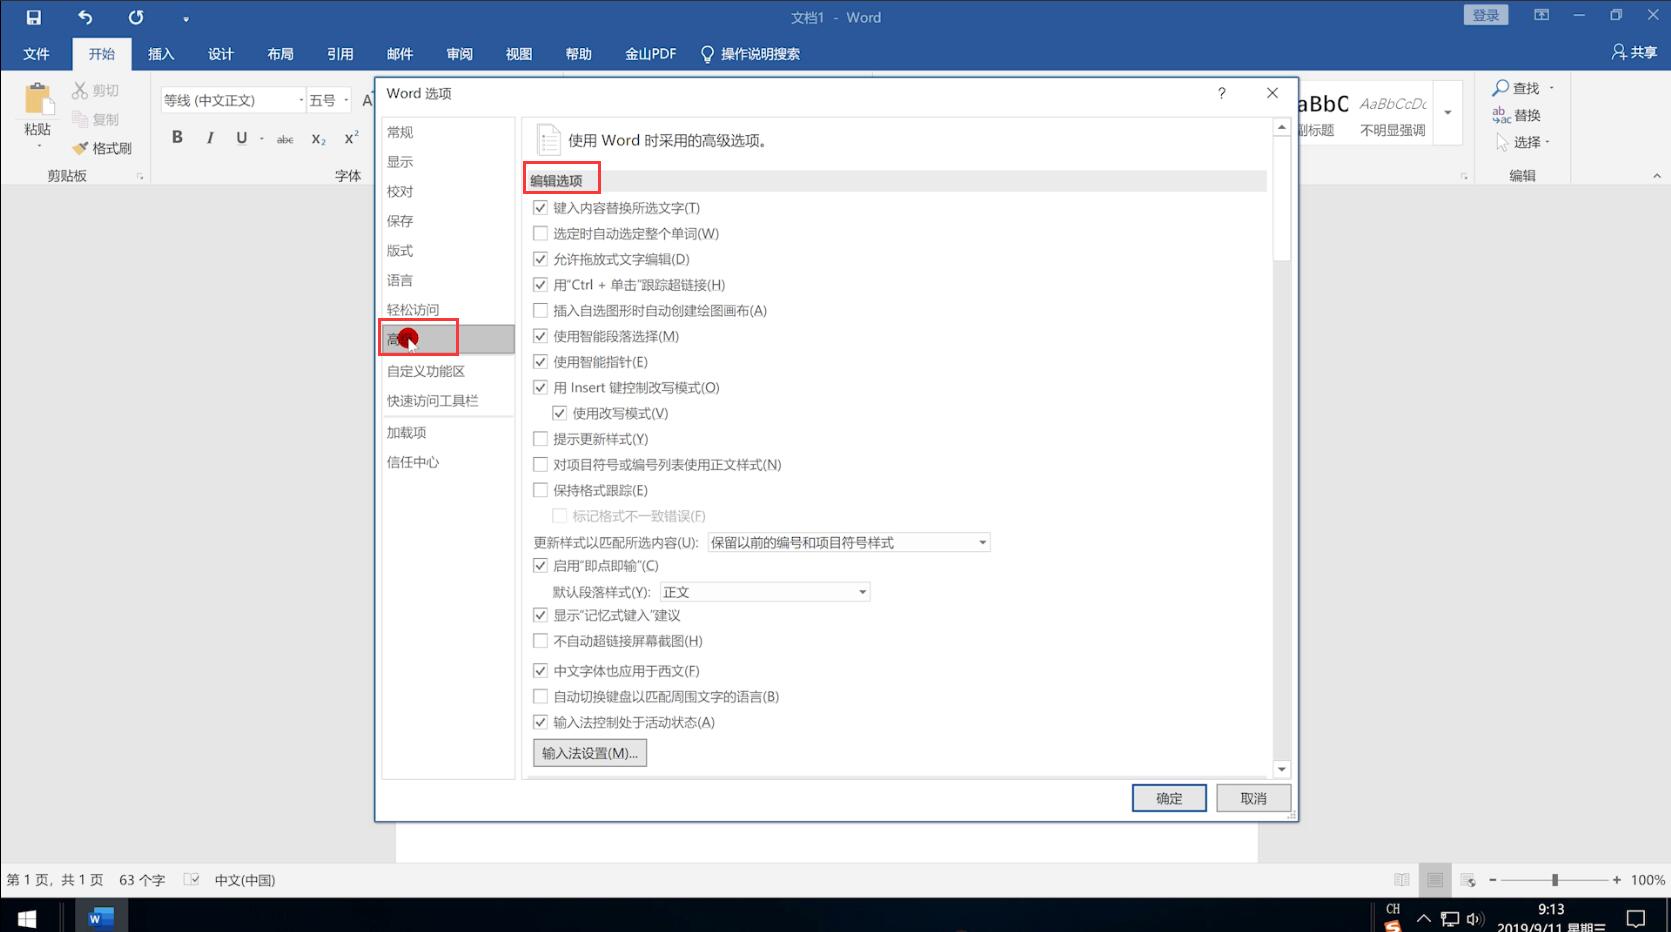Viewport: 1671px width, 932px height.
Task: Open the taskbar notification center icon
Action: 1636,918
